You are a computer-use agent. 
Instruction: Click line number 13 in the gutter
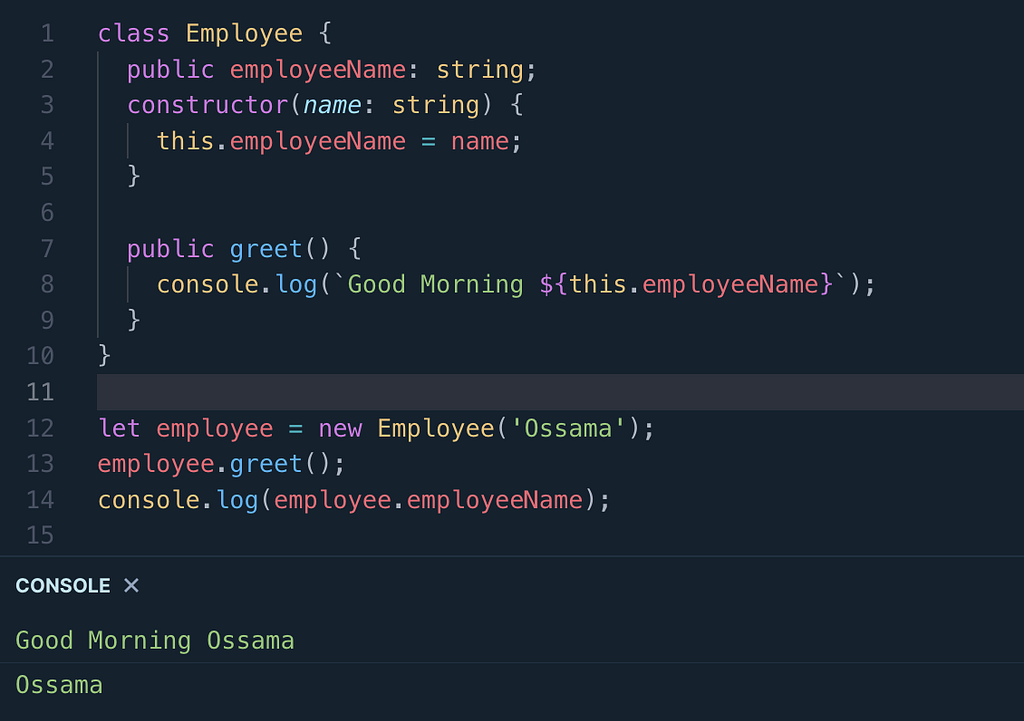[40, 464]
